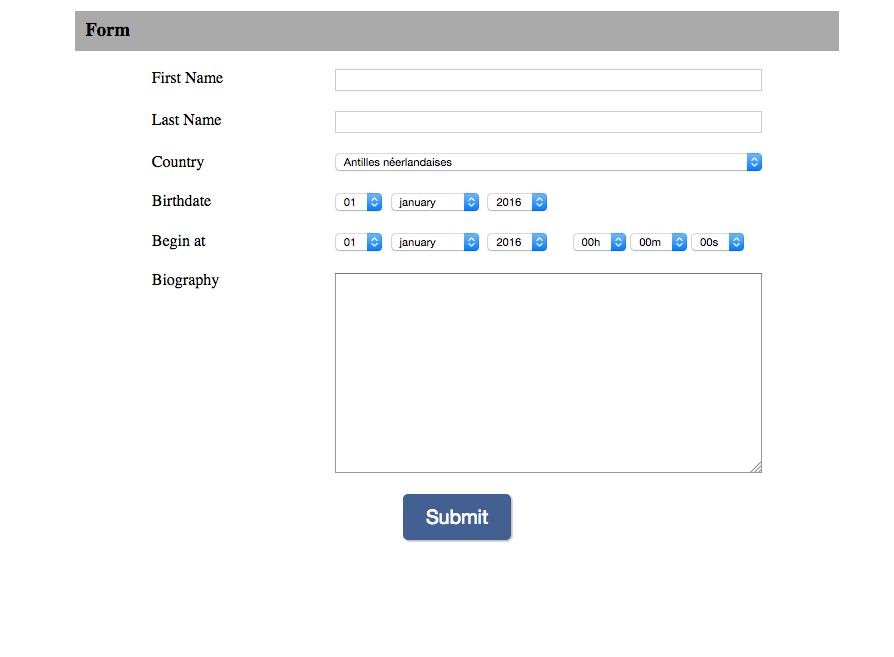894x657 pixels.
Task: Click the Form header title
Action: click(x=108, y=30)
